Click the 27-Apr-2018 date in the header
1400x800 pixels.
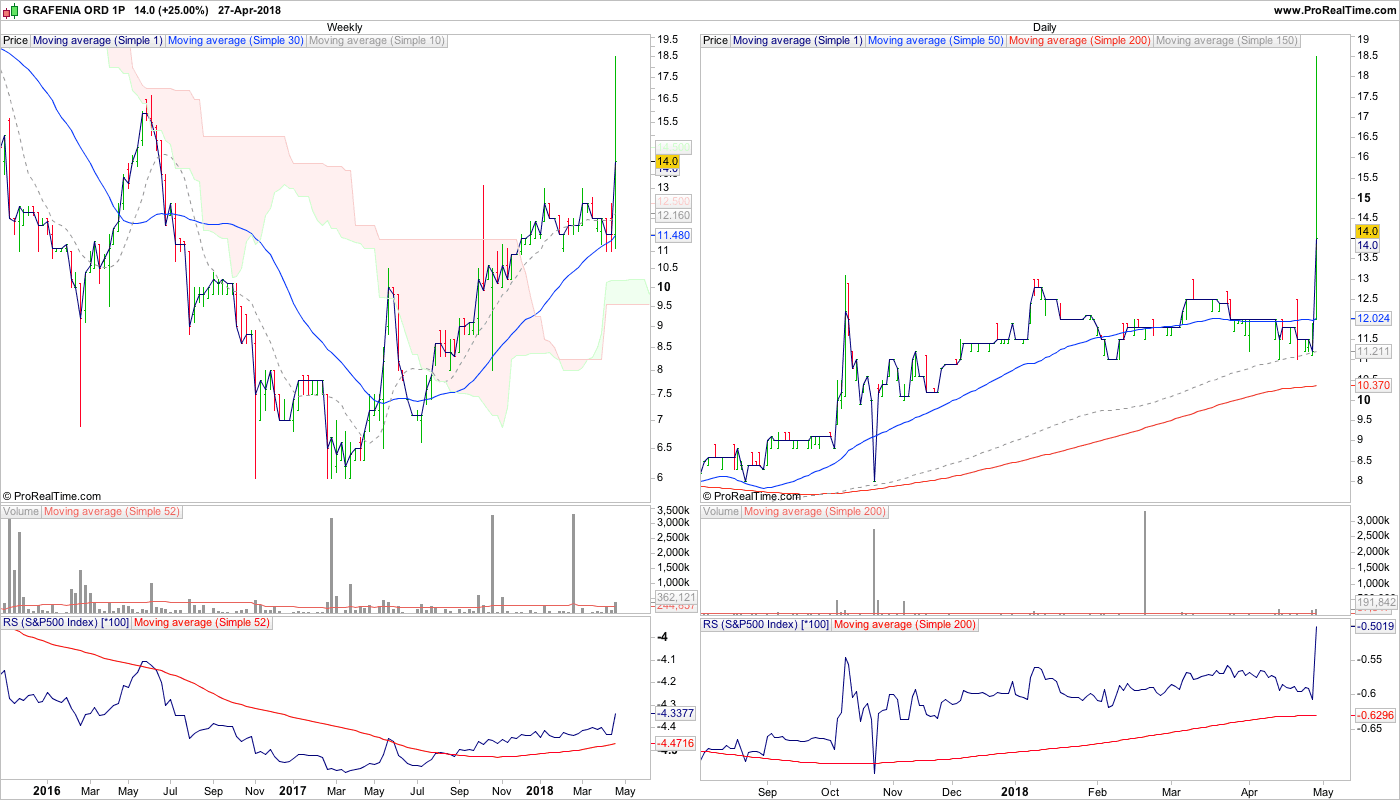pos(248,10)
